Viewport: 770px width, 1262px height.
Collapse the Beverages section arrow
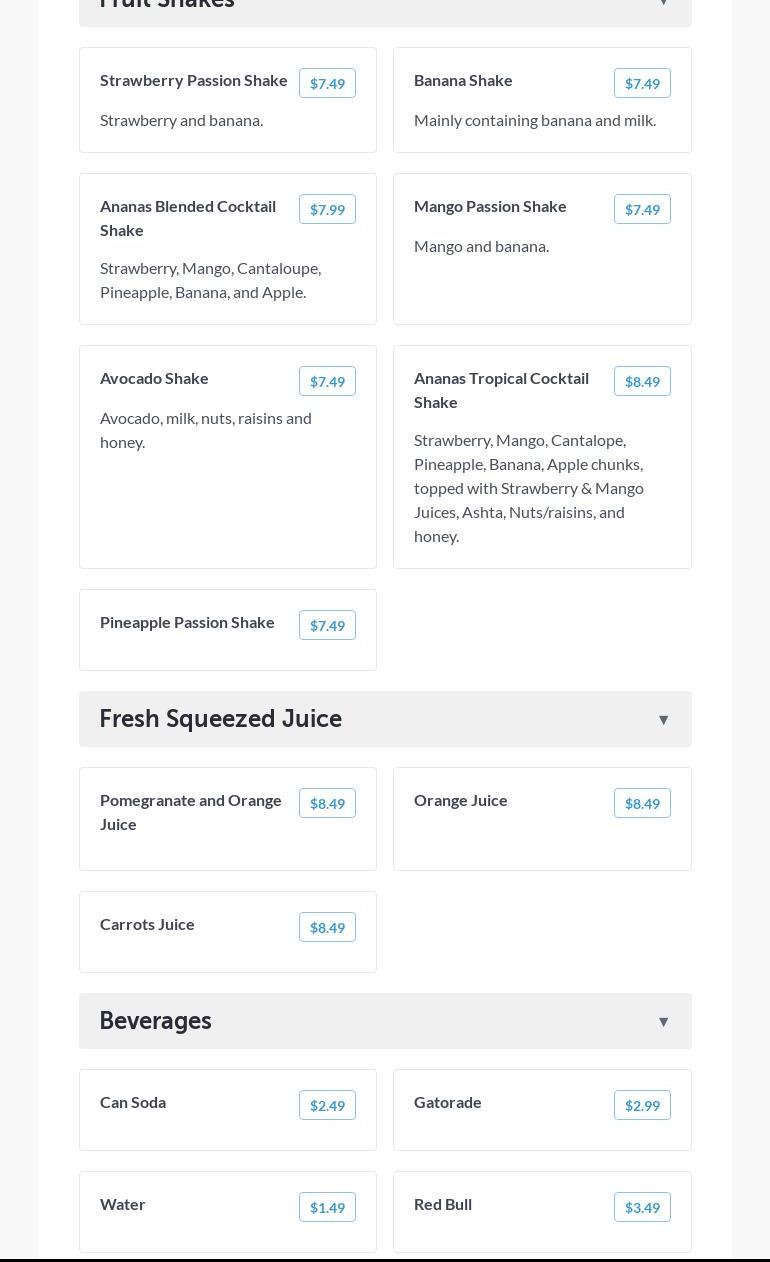pos(663,1022)
